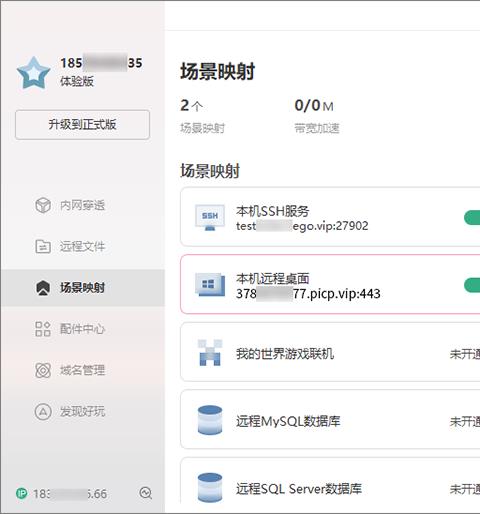This screenshot has width=480, height=514.
Task: Click the SSH monitor icon
Action: pos(210,217)
